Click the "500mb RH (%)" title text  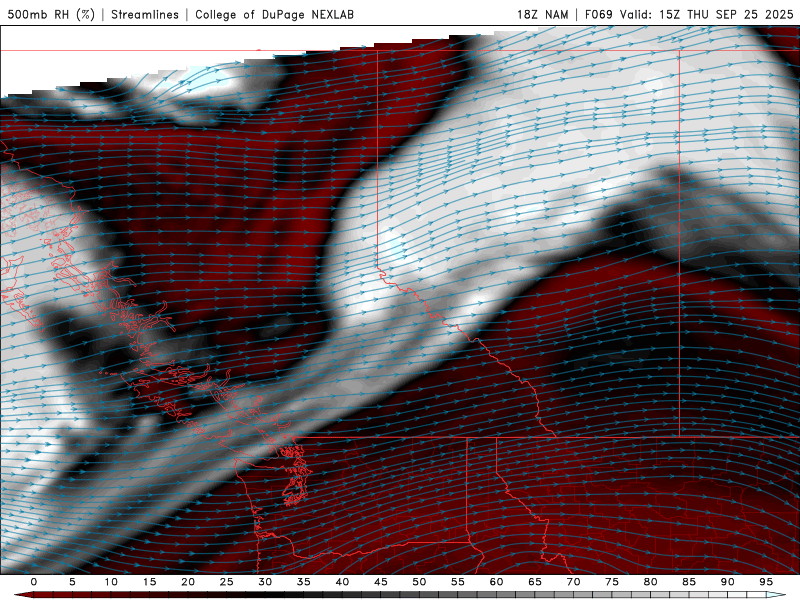point(51,14)
